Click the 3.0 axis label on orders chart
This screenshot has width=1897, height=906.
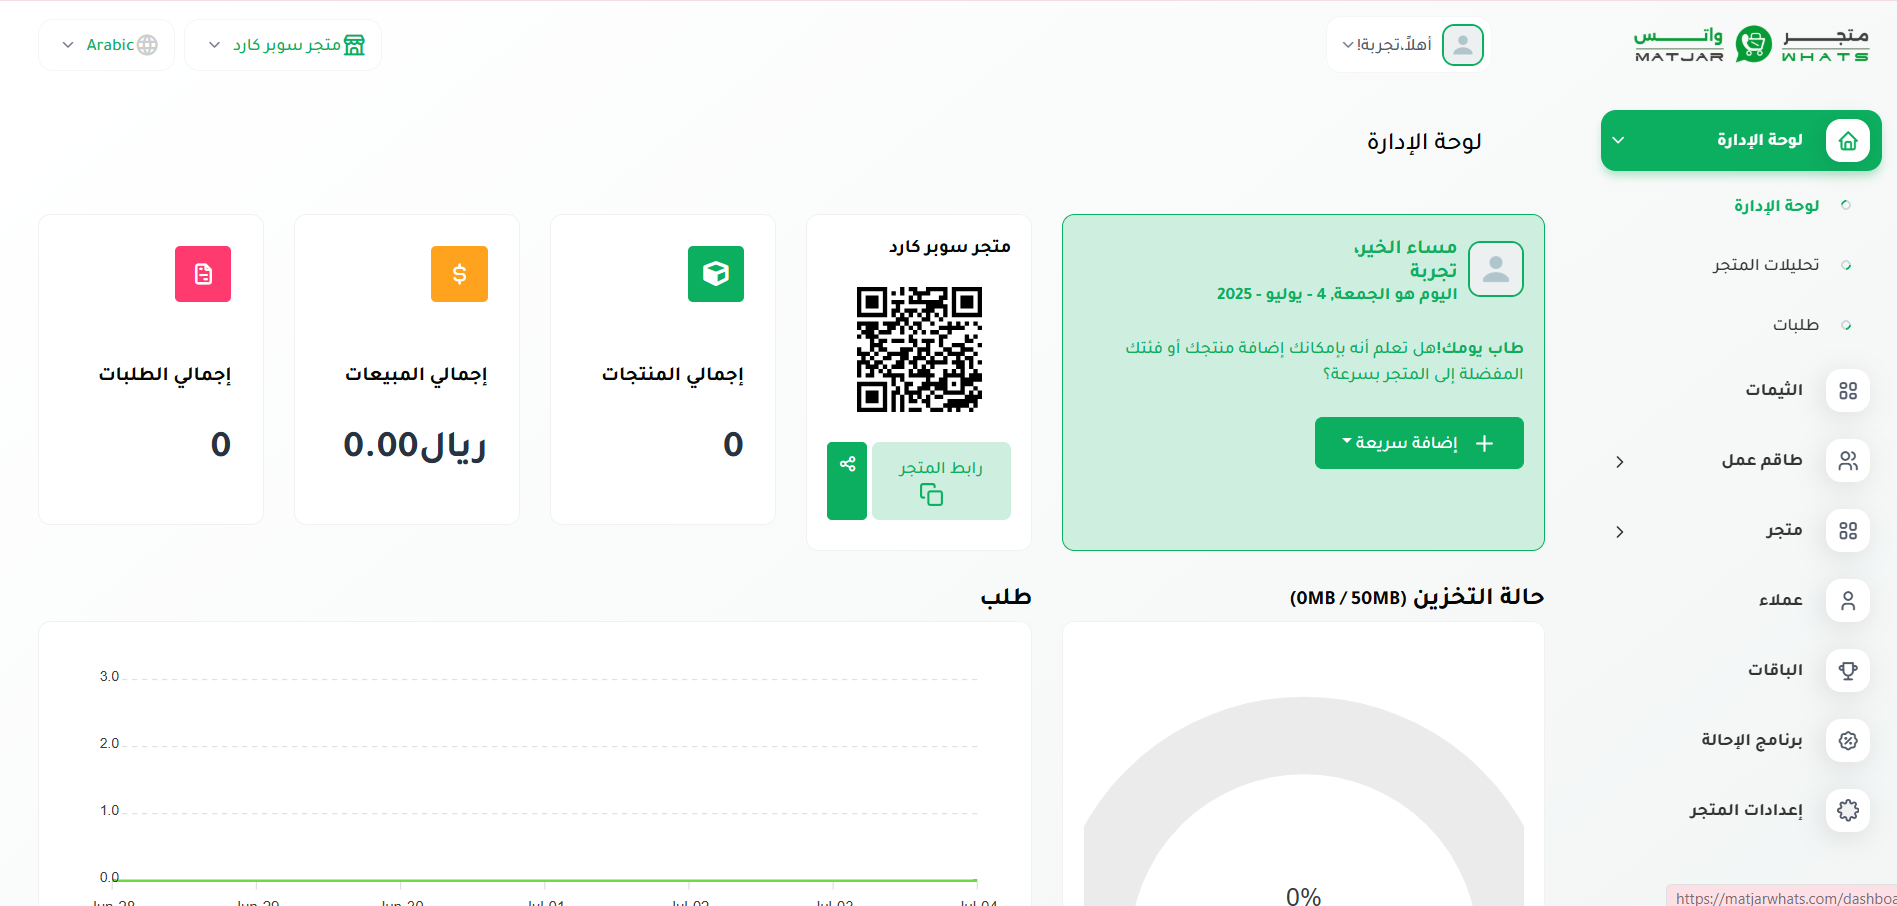click(109, 677)
